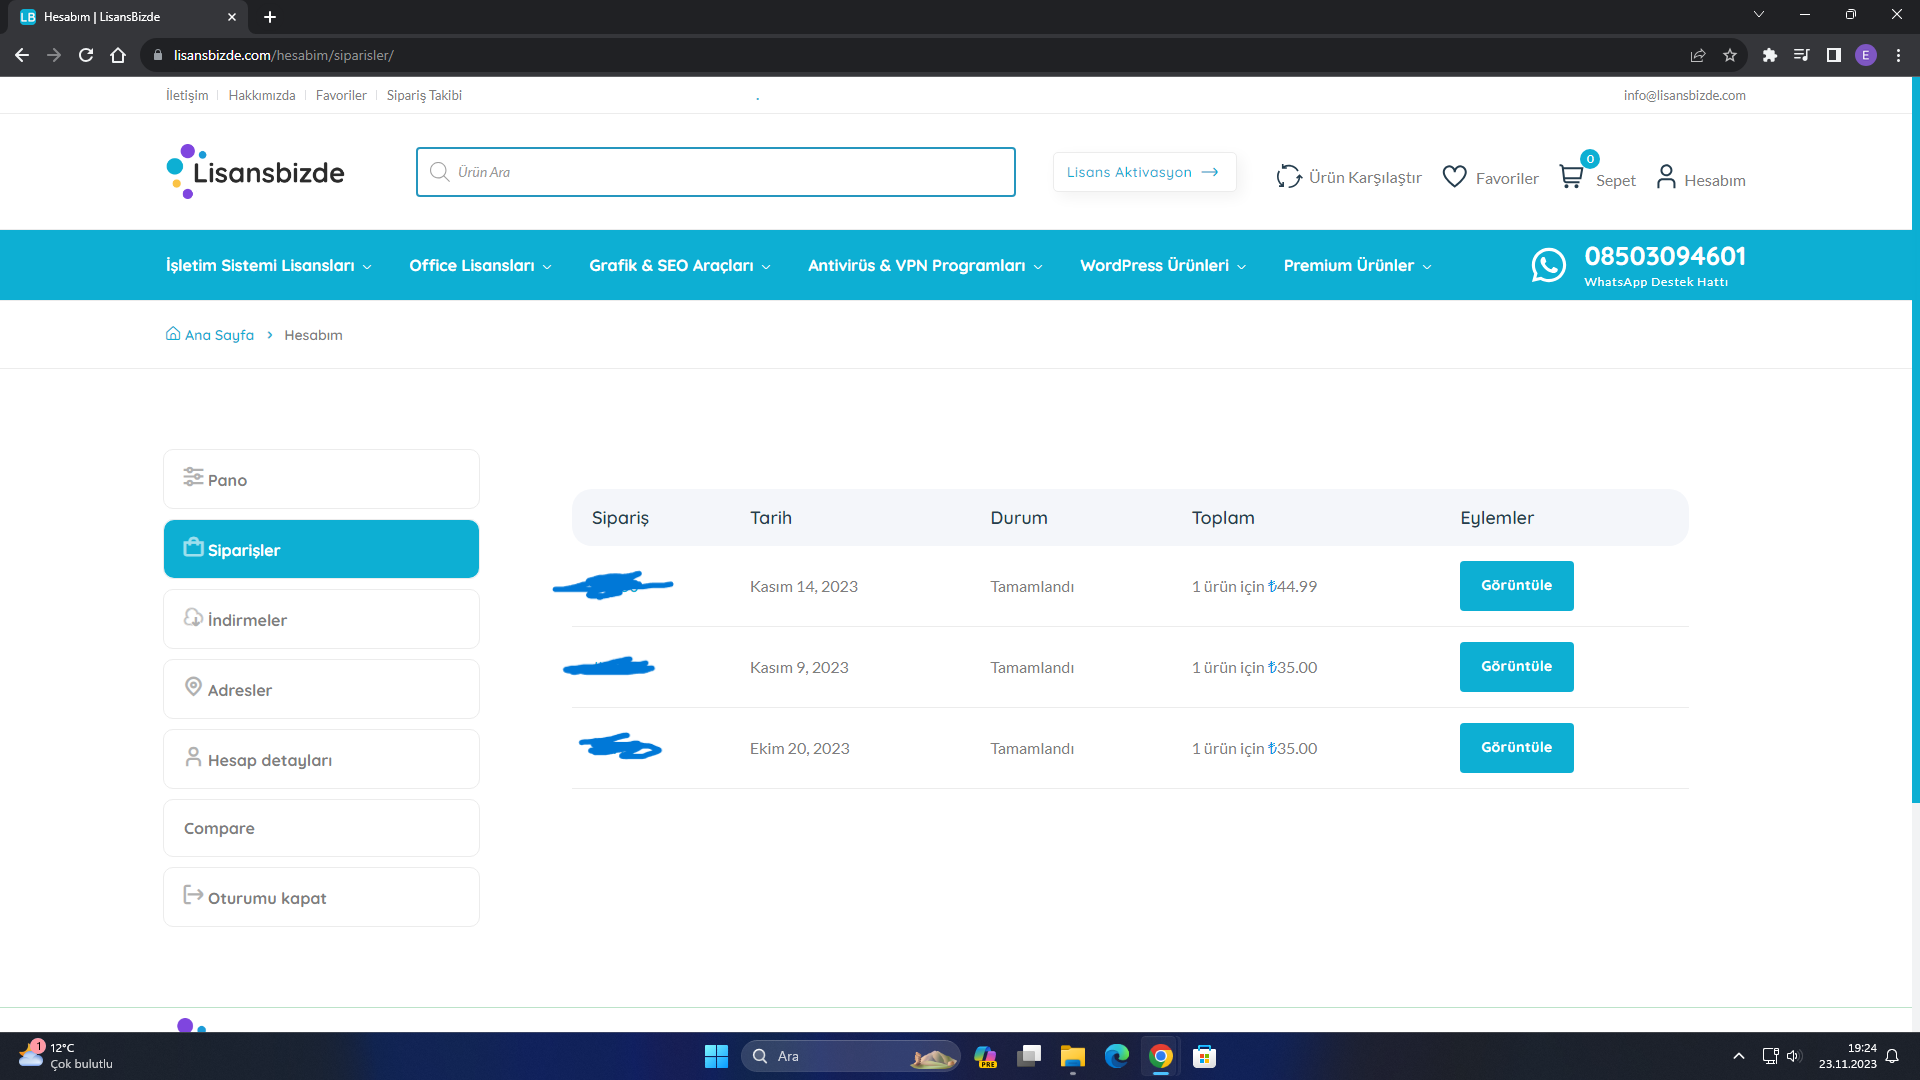Click the home icon in breadcrumb

[173, 334]
